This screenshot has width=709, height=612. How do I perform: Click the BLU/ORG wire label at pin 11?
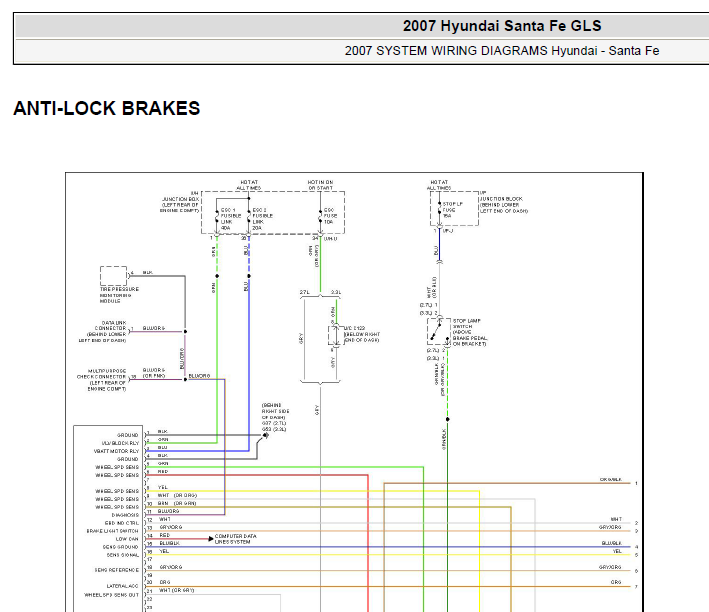[168, 511]
